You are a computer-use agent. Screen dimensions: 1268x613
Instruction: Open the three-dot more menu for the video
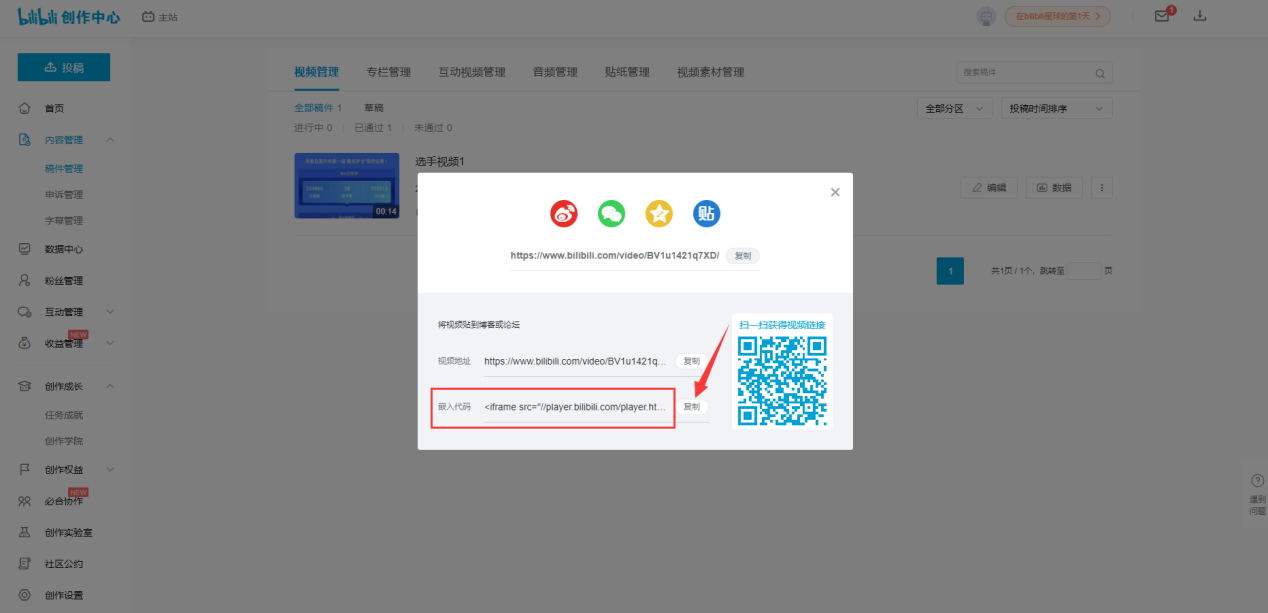tap(1102, 187)
